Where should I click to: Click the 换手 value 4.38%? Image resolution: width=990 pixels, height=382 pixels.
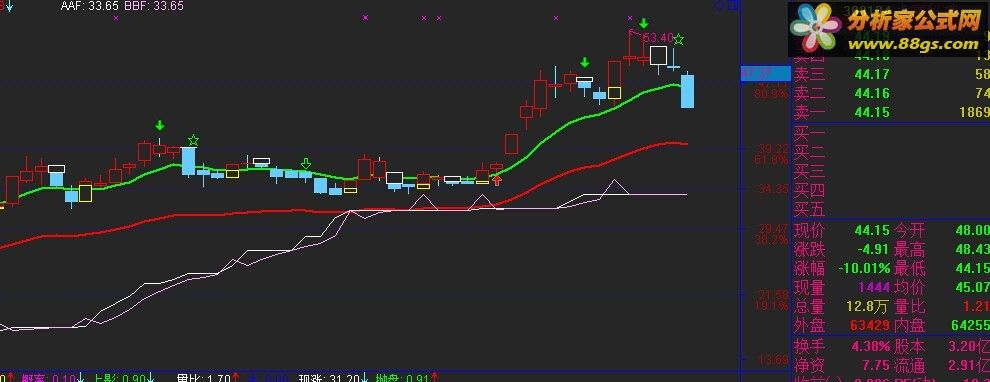pyautogui.click(x=870, y=347)
